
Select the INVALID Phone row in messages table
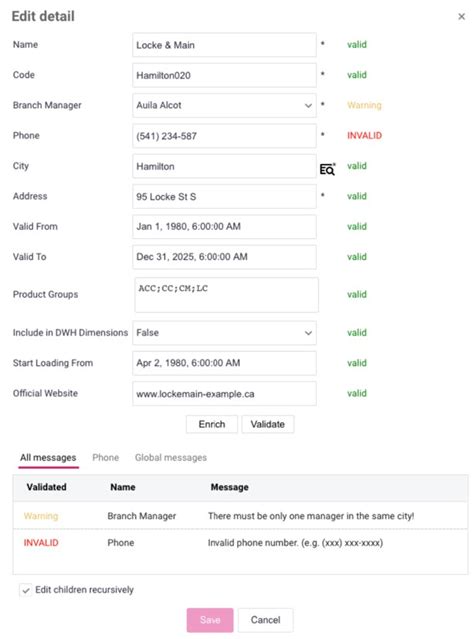240,543
